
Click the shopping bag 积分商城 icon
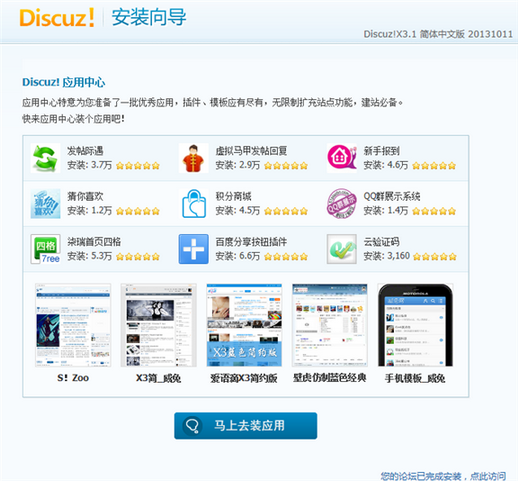pos(194,203)
